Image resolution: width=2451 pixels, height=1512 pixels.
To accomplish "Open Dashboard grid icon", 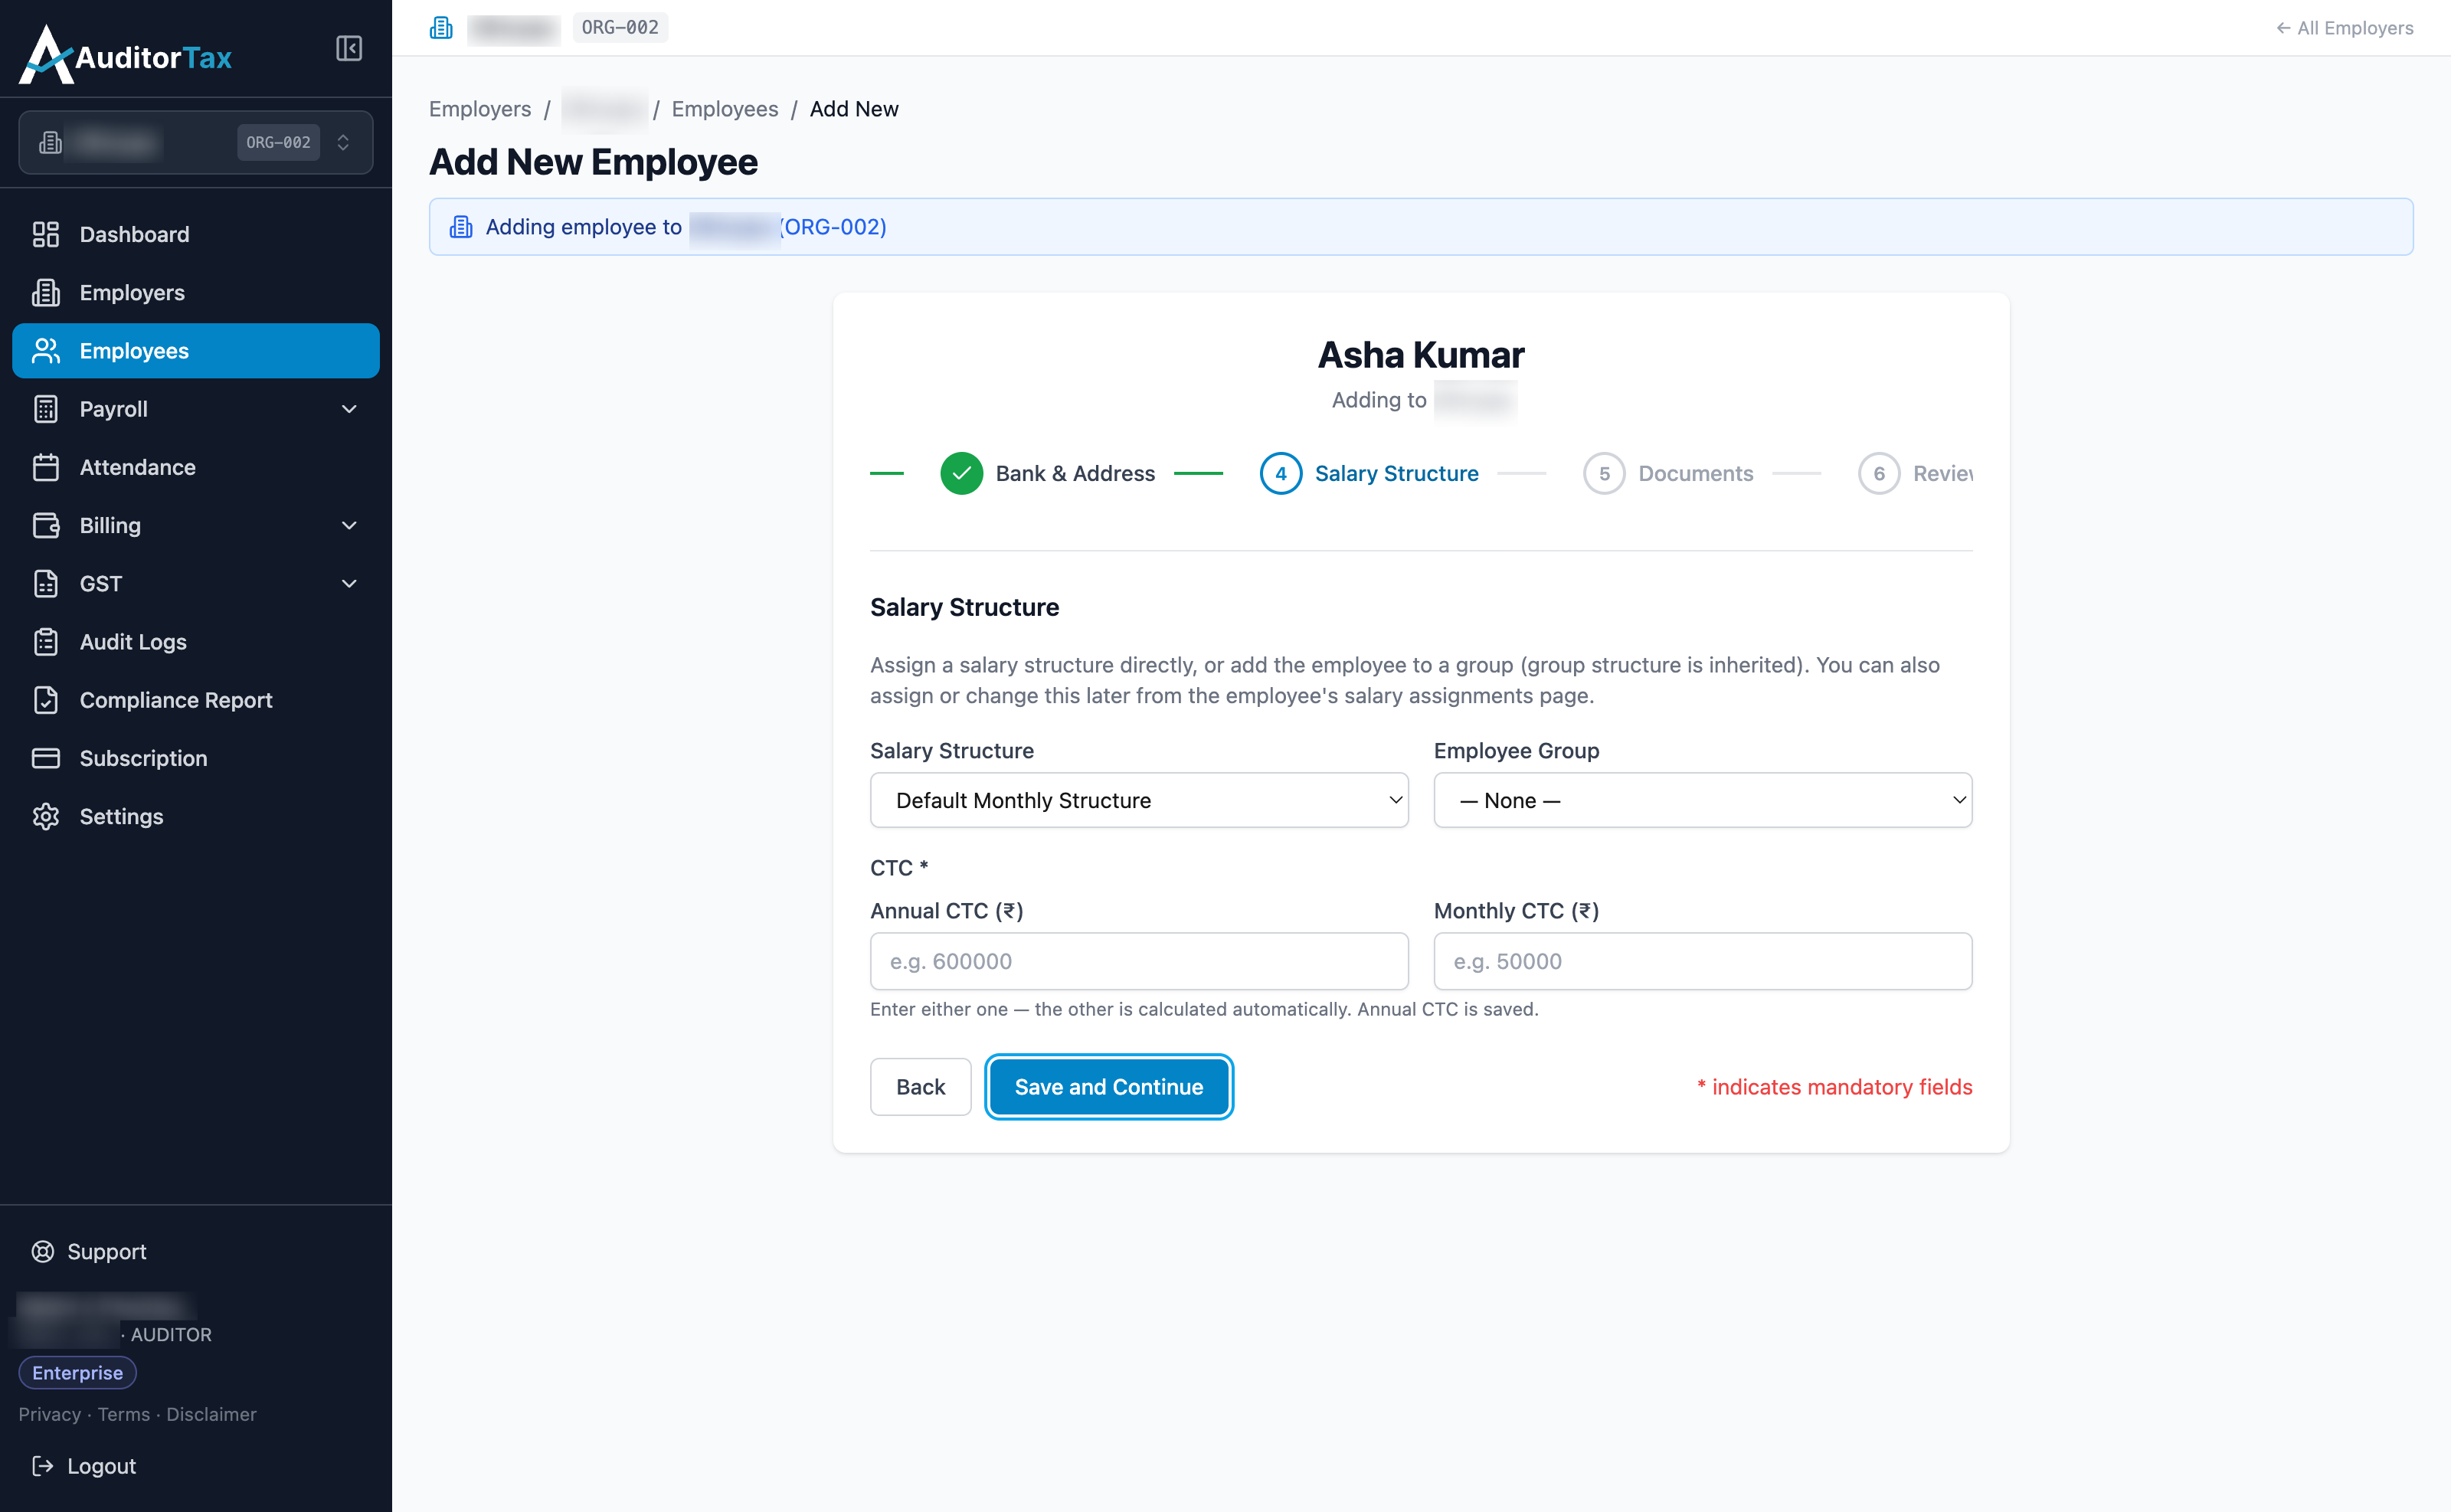I will [46, 234].
